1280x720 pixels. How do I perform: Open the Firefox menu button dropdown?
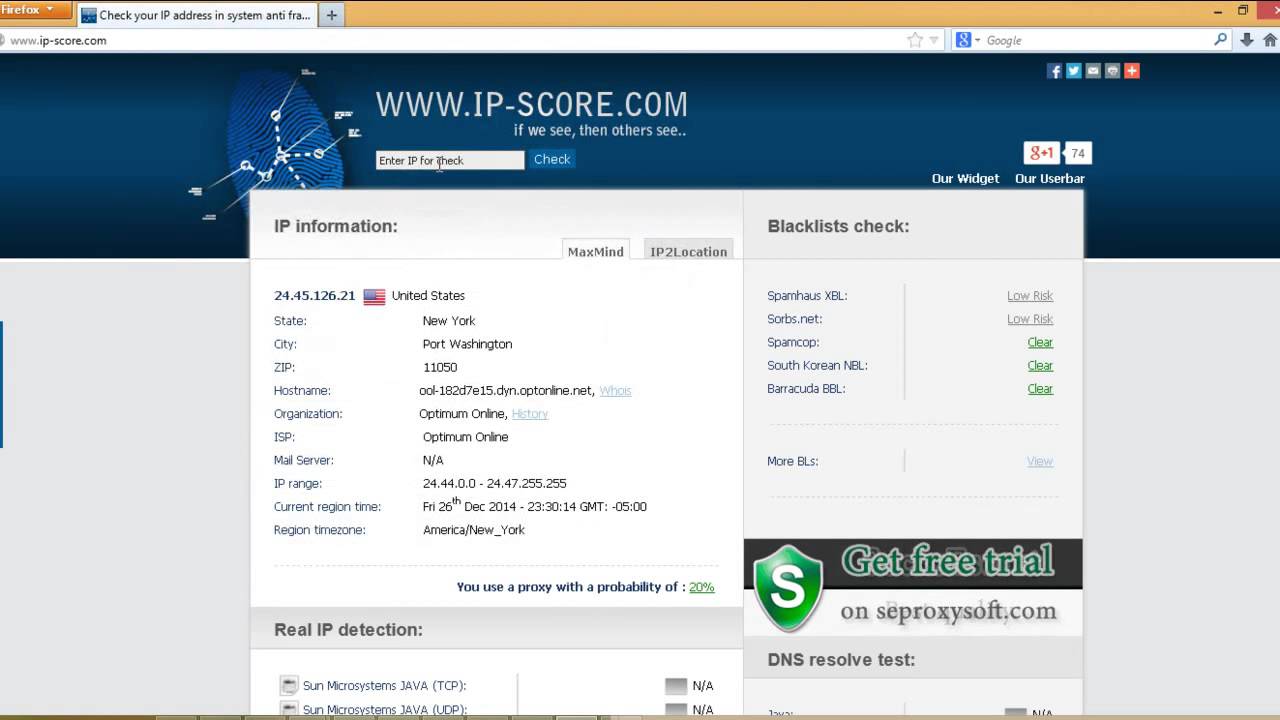pos(36,11)
